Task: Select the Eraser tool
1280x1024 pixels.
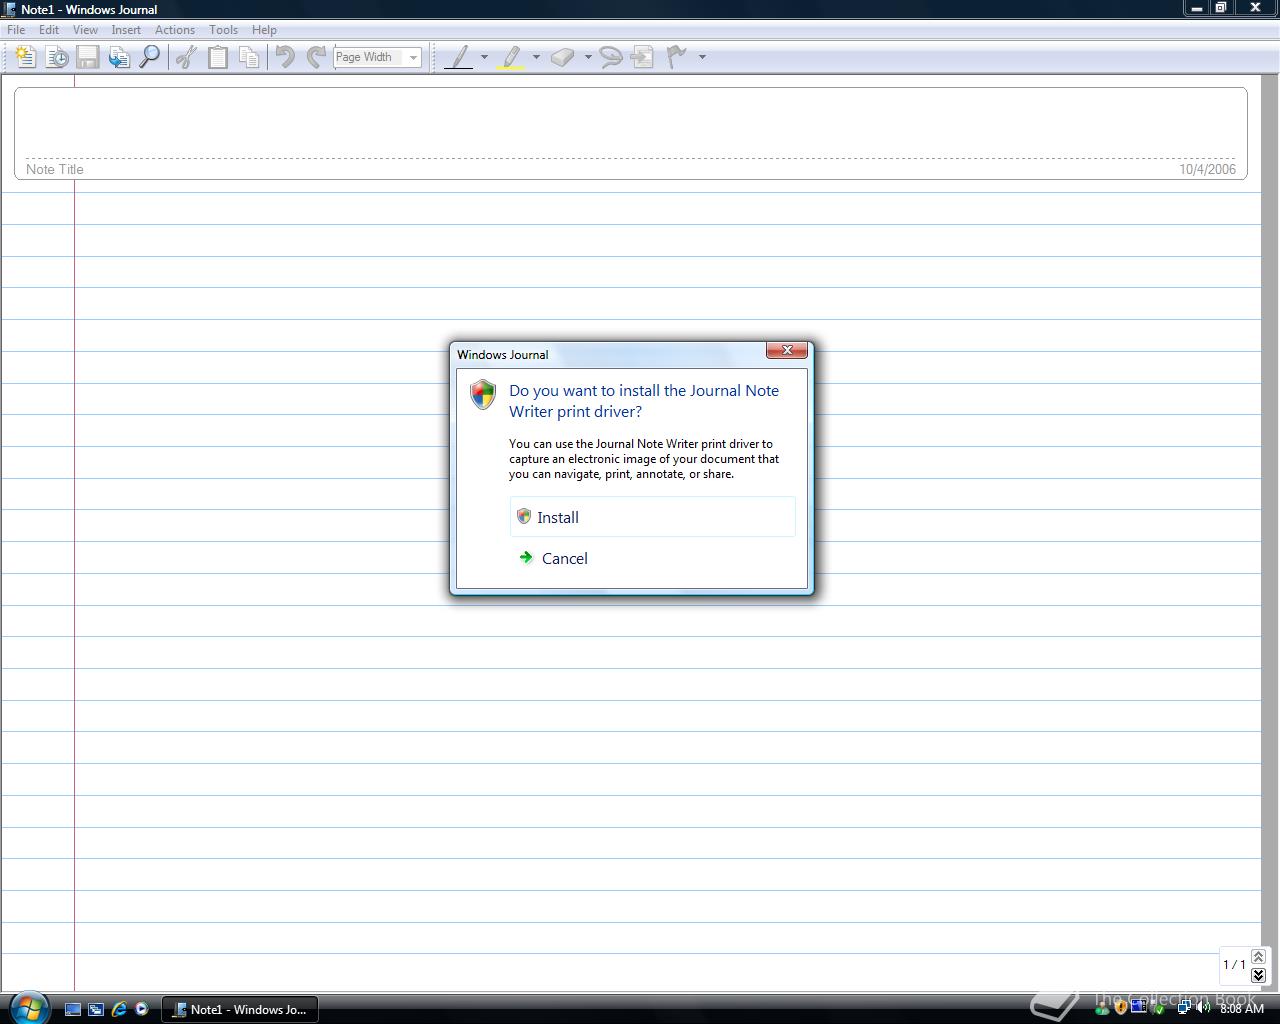Action: pos(562,57)
